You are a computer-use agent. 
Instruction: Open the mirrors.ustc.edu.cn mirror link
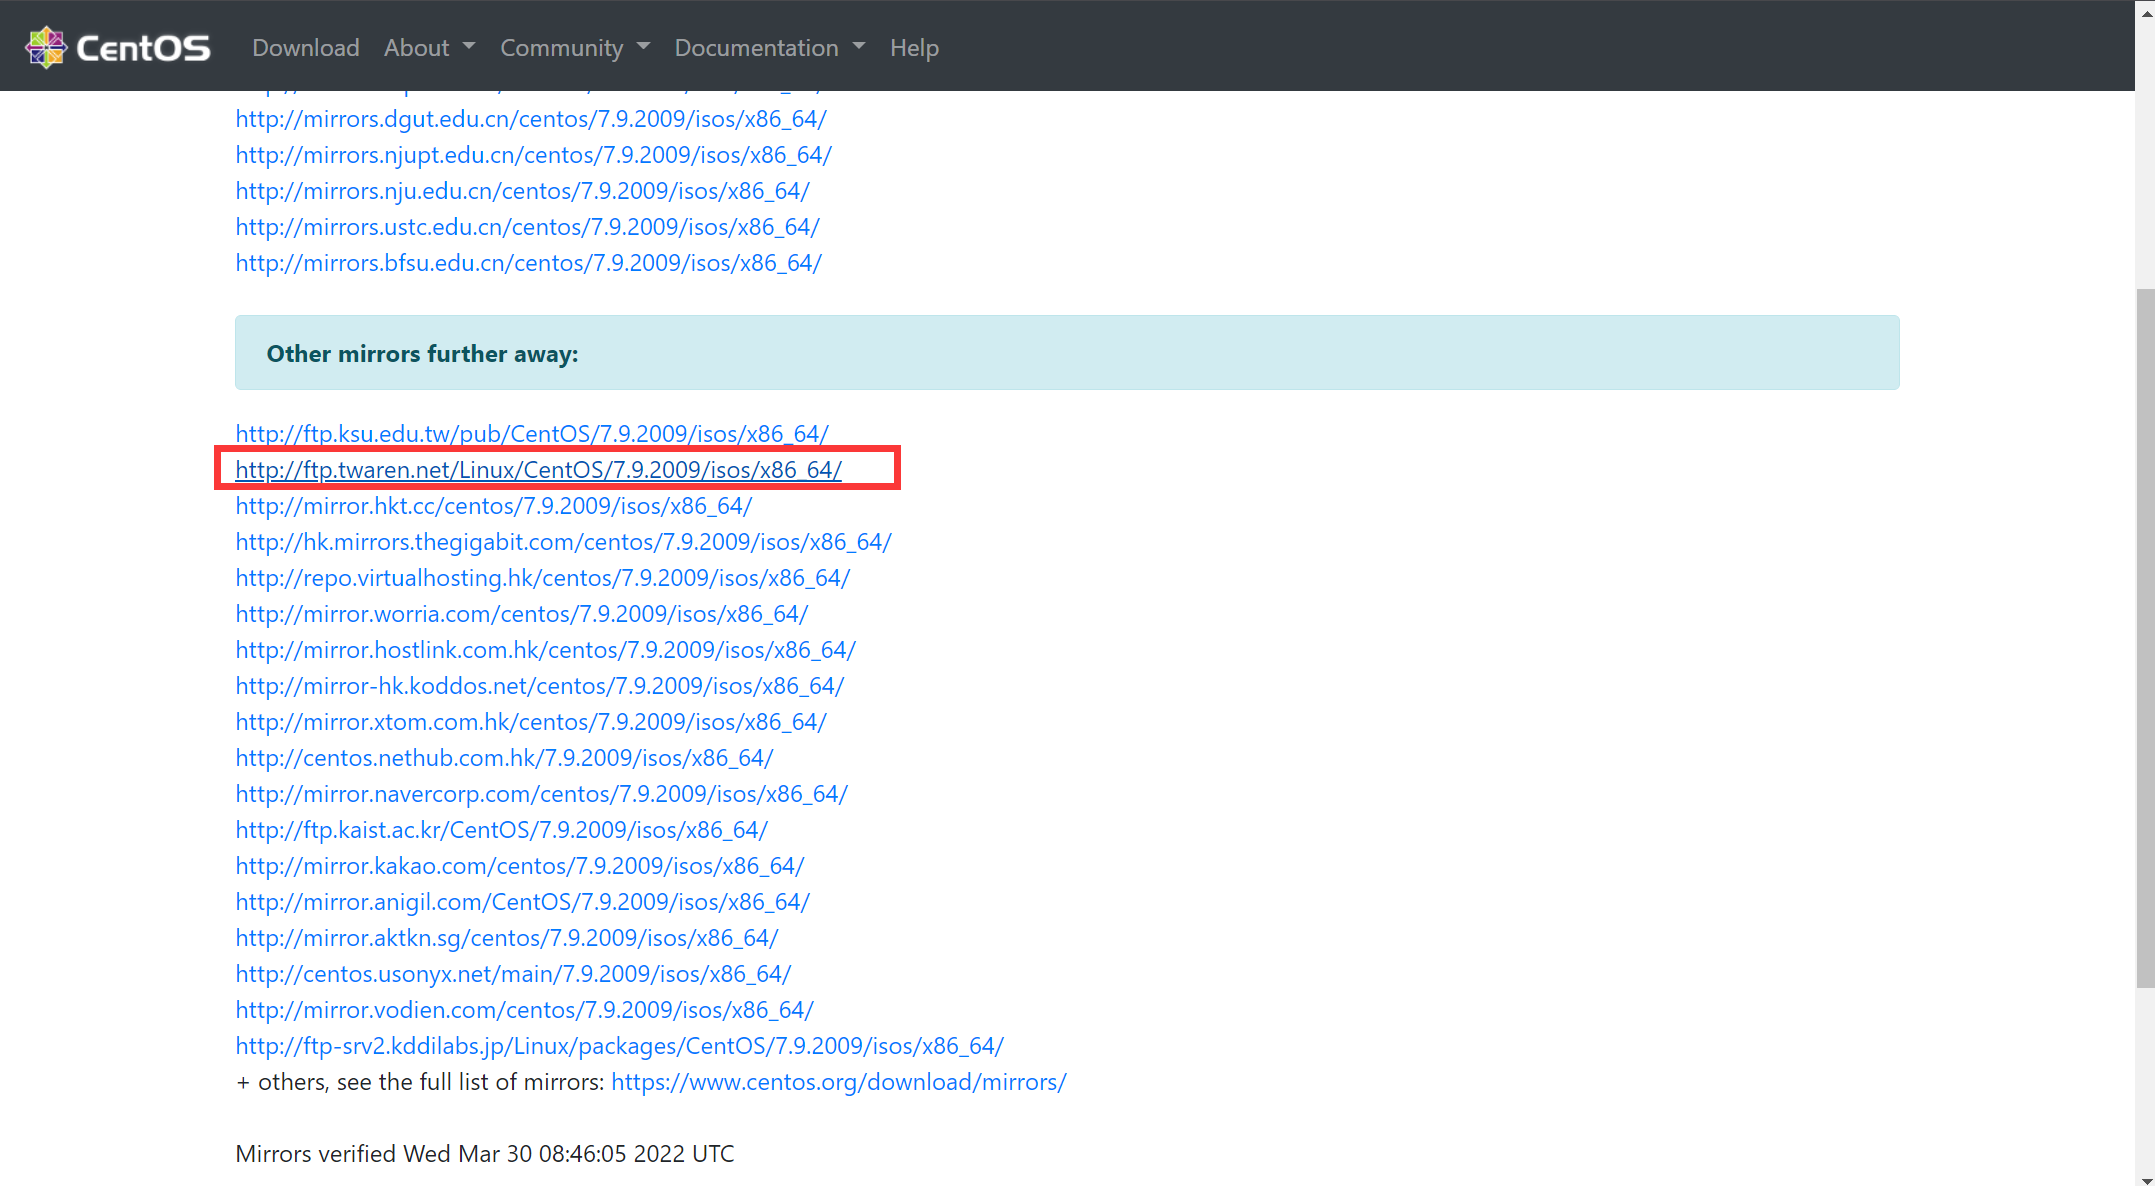tap(527, 227)
